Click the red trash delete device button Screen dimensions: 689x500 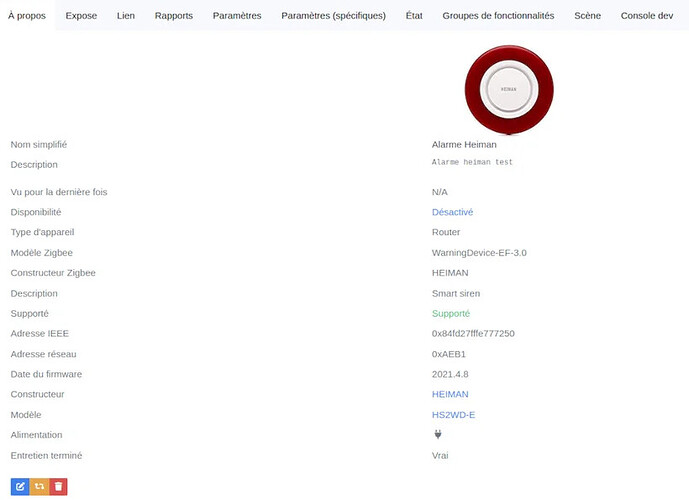pos(58,486)
